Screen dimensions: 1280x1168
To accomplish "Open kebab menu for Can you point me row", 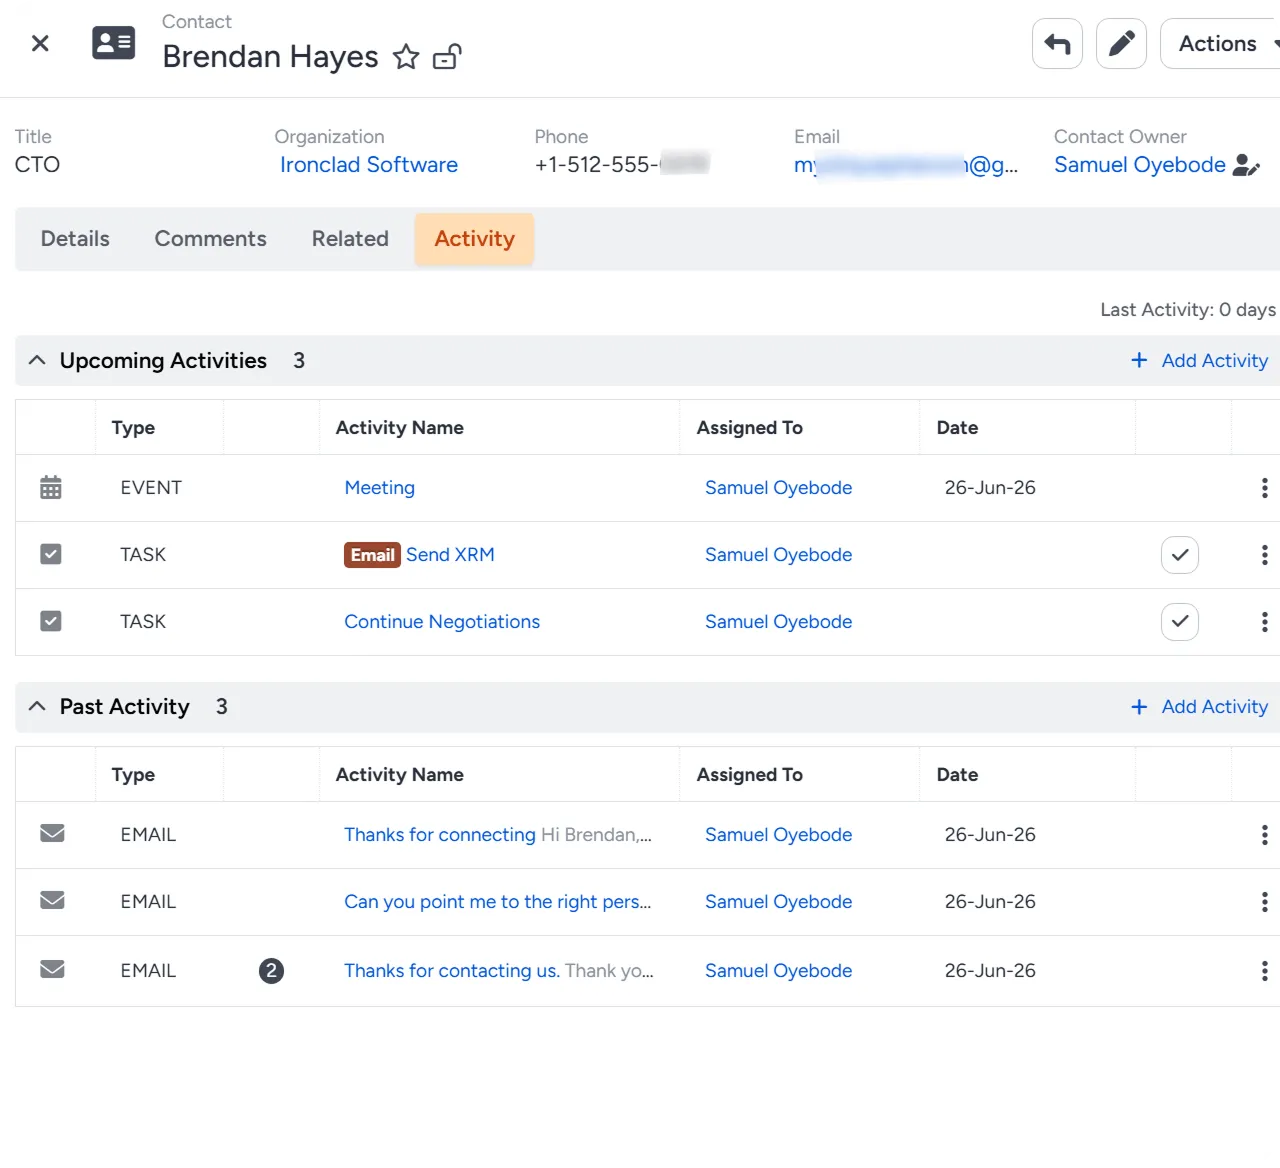I will [x=1264, y=902].
